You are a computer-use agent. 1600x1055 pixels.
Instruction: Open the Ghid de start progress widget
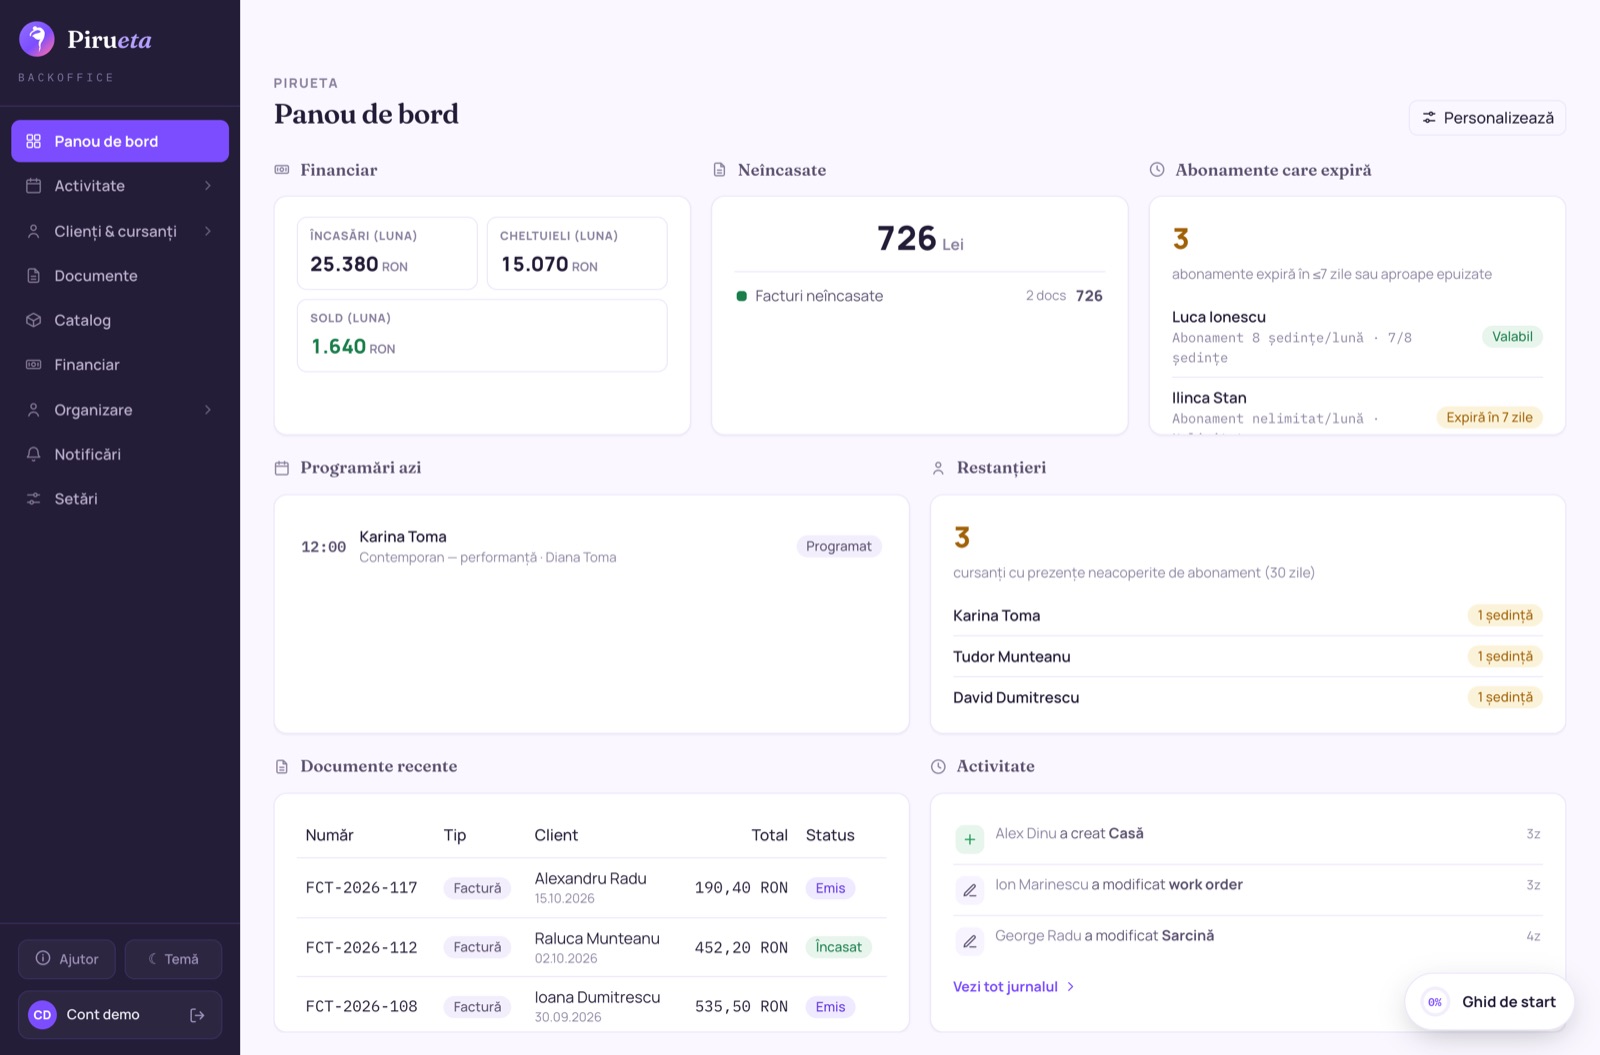tap(1489, 1002)
